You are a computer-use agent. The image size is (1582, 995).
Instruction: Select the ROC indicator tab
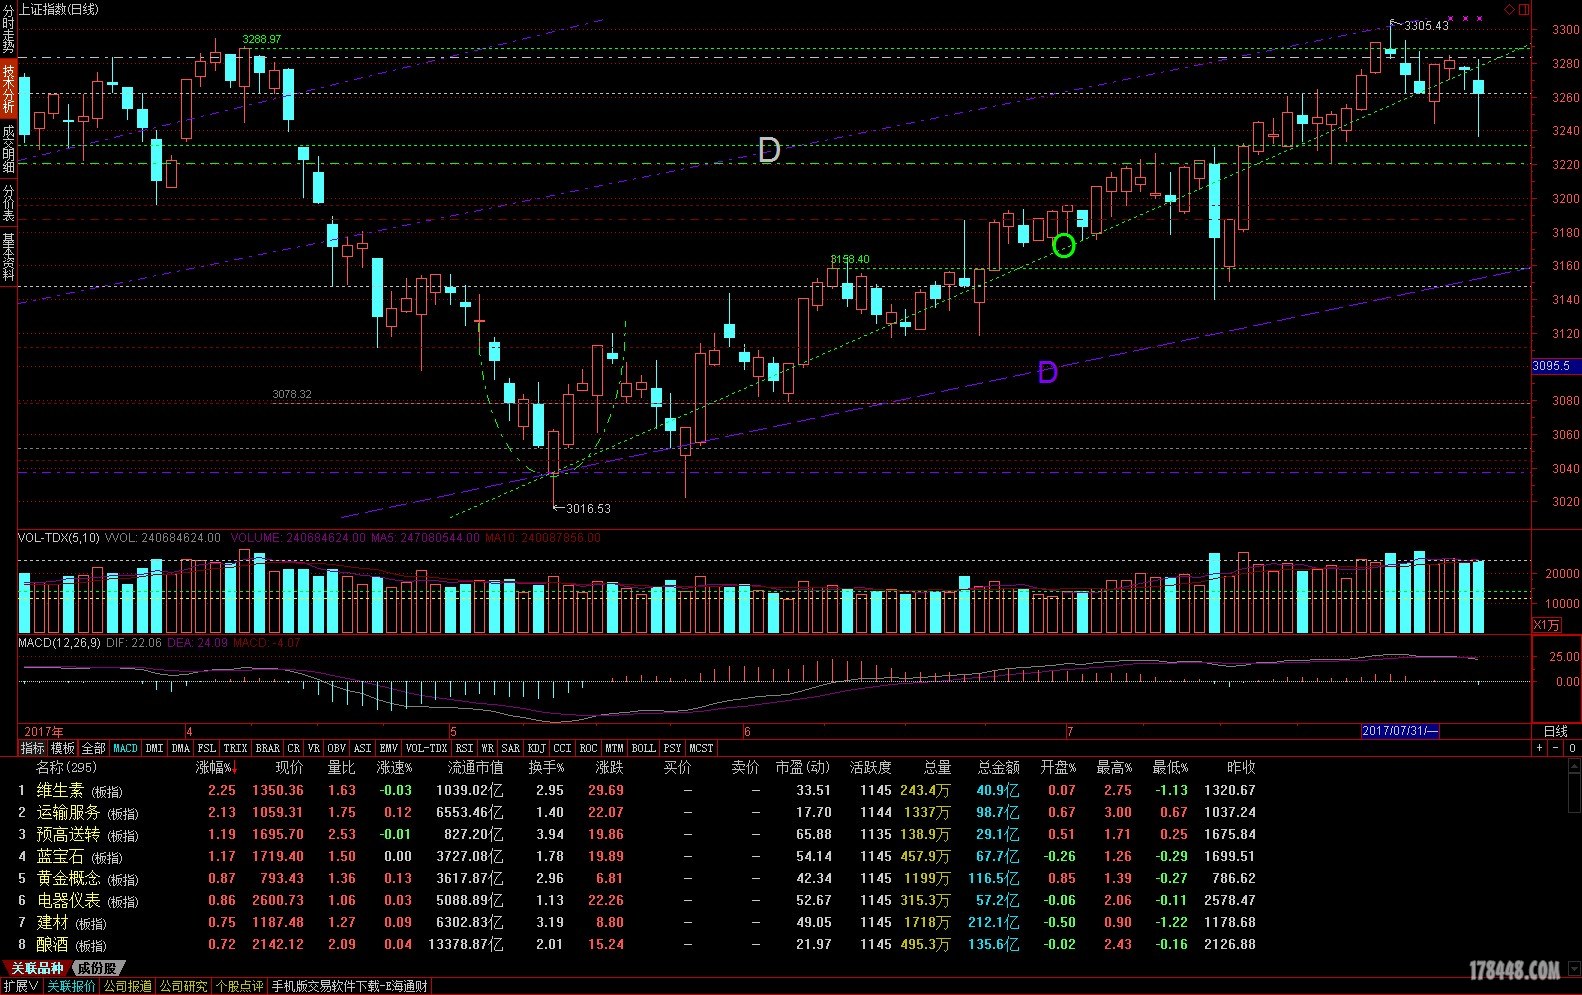[588, 748]
